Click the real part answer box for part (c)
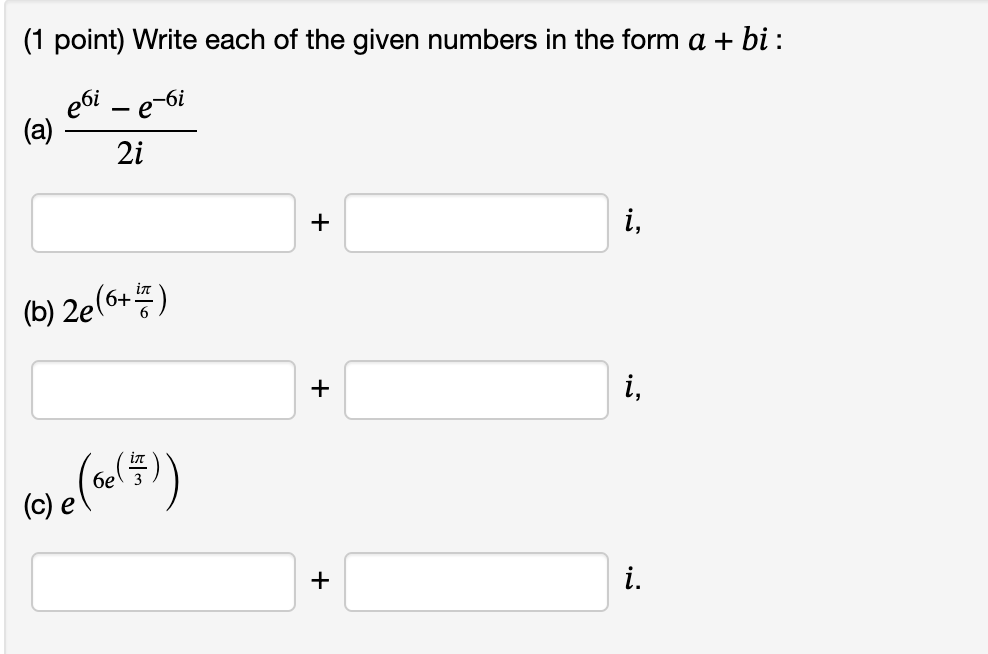The image size is (988, 654). click(162, 581)
